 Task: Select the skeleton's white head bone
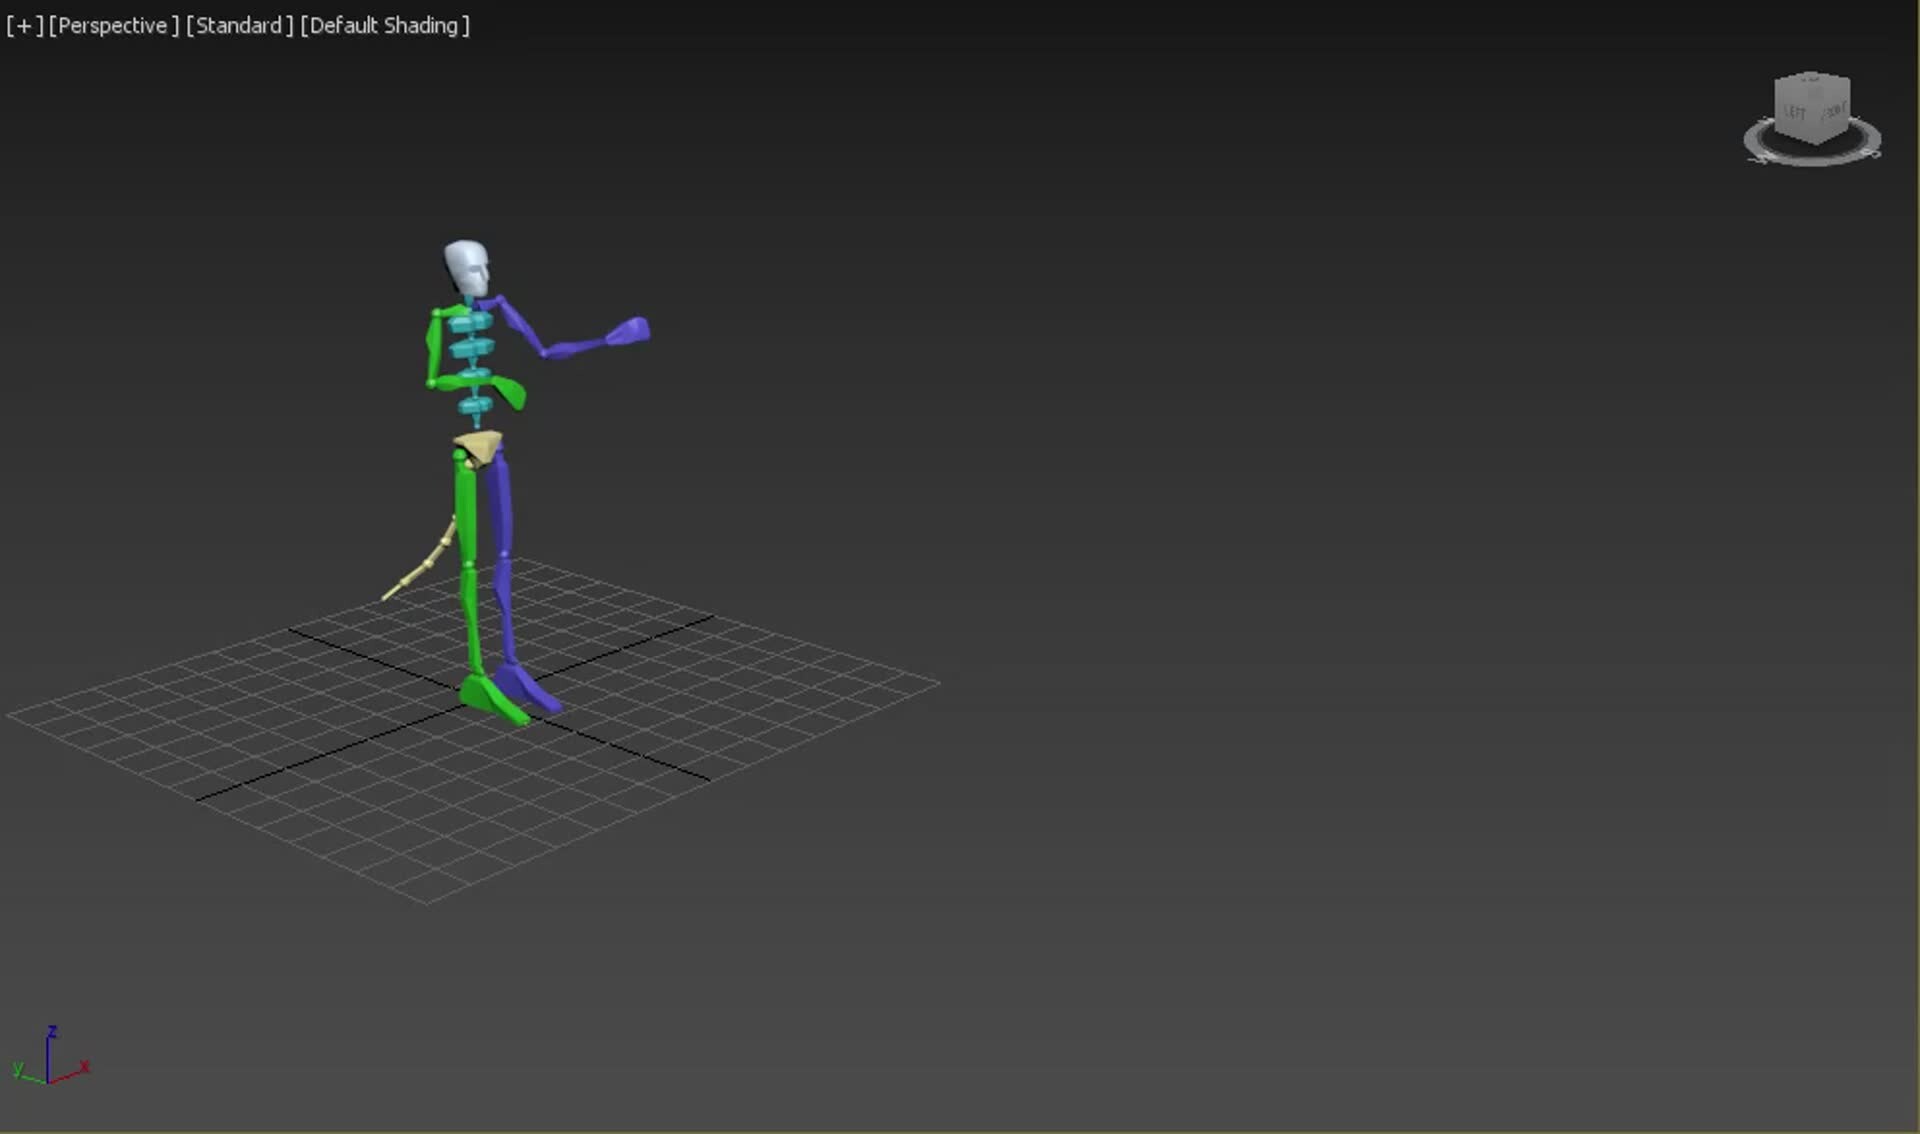464,263
